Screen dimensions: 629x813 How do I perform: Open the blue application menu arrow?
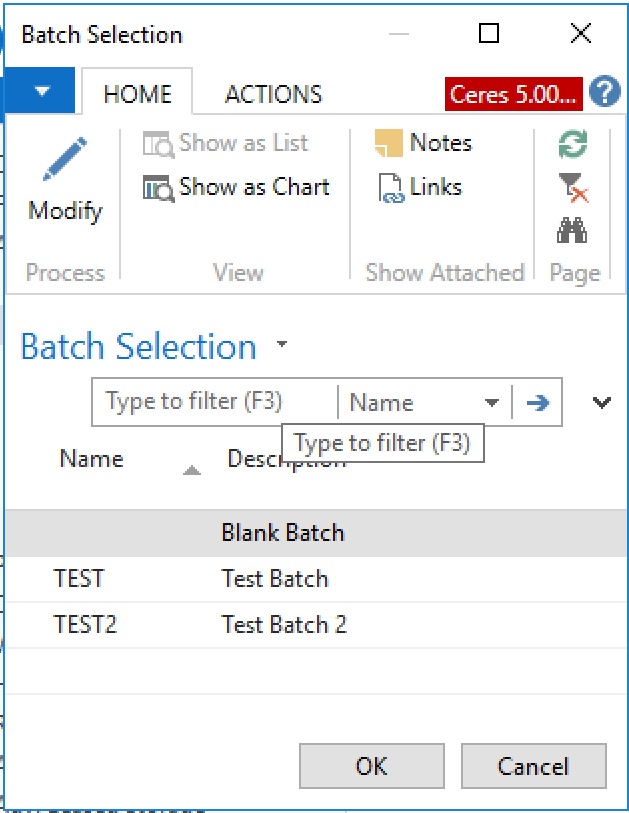40,90
